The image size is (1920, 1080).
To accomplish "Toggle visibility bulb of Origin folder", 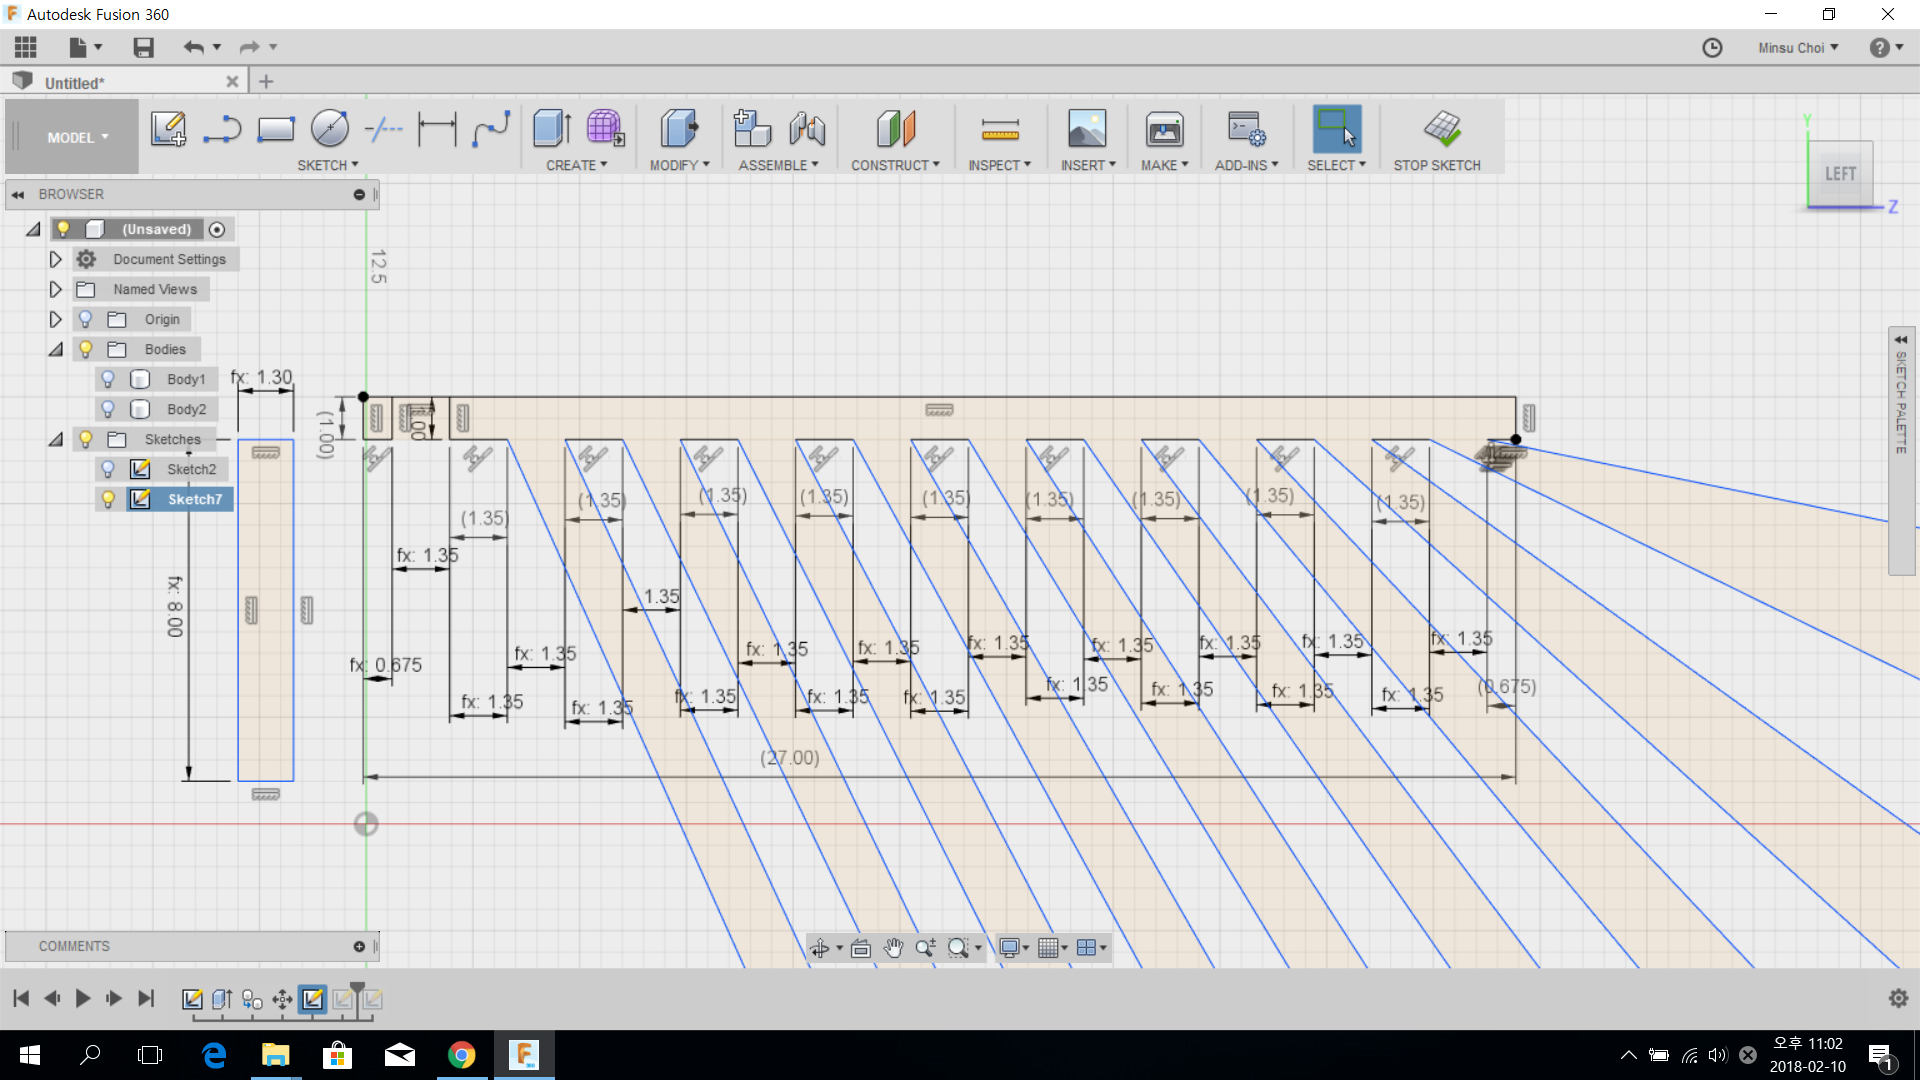I will tap(86, 319).
